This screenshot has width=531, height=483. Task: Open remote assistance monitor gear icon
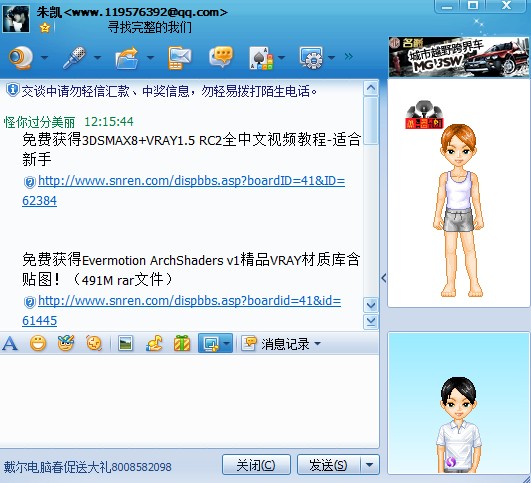(x=311, y=58)
